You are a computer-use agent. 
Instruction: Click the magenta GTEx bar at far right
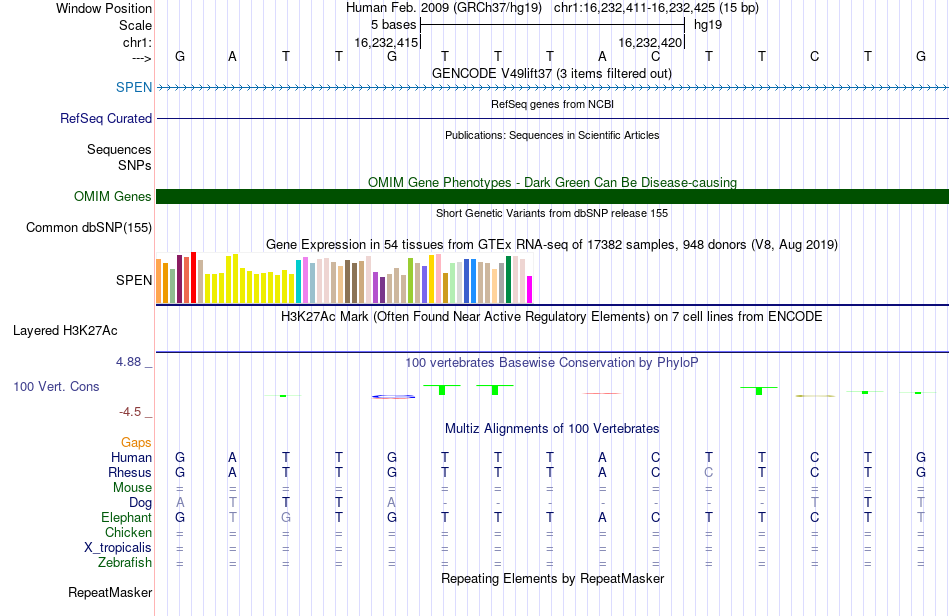pos(529,290)
